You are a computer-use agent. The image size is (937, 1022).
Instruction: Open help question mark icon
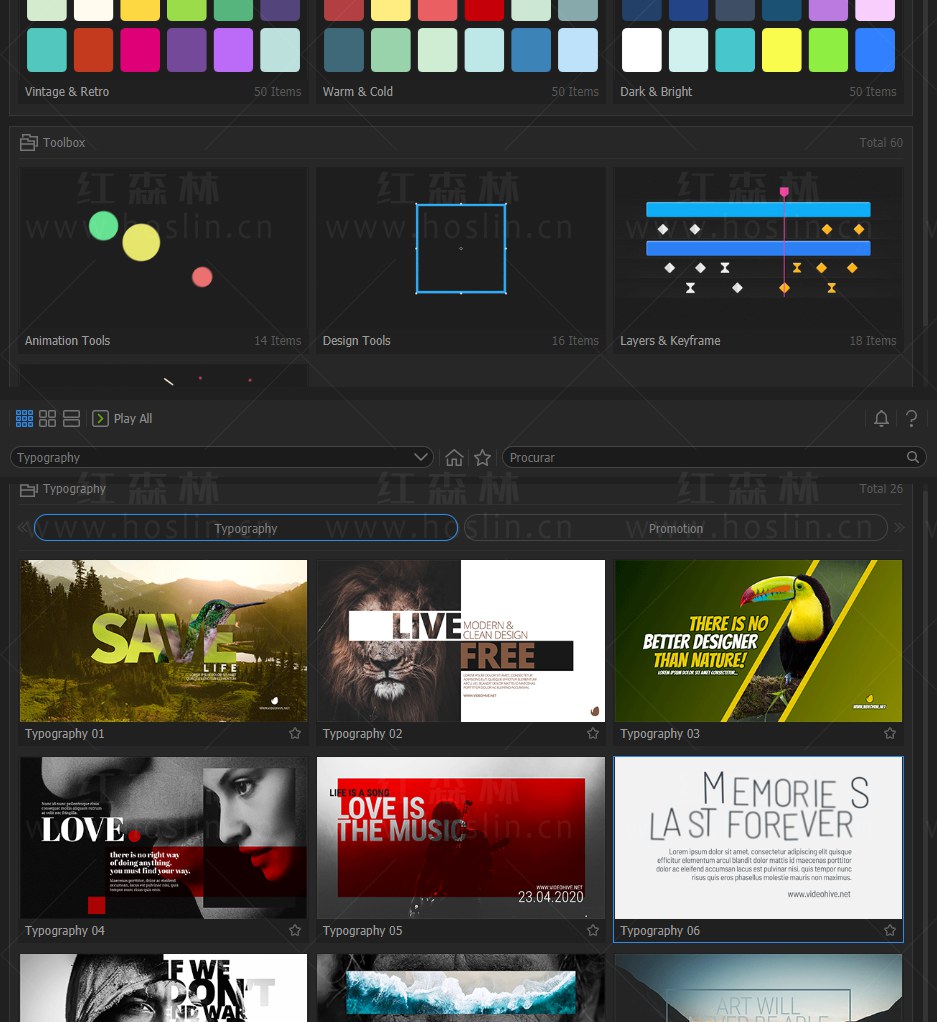[912, 418]
